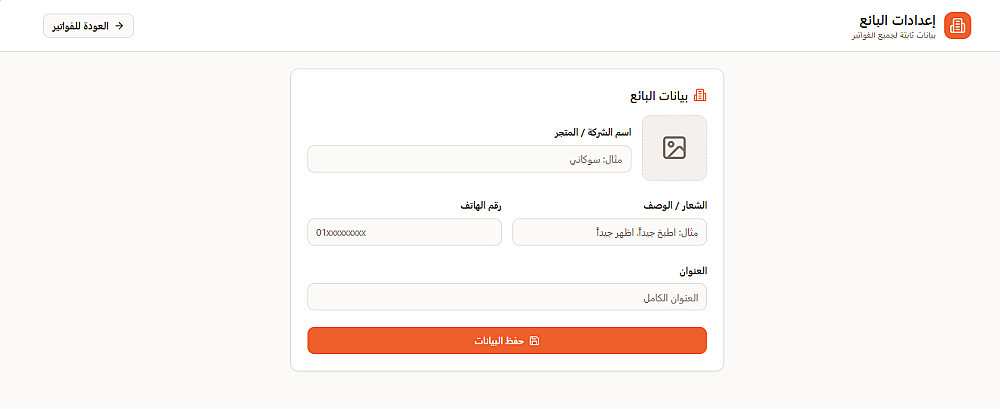This screenshot has height=409, width=1000.
Task: Click the orange seller settings logo icon
Action: pos(957,26)
